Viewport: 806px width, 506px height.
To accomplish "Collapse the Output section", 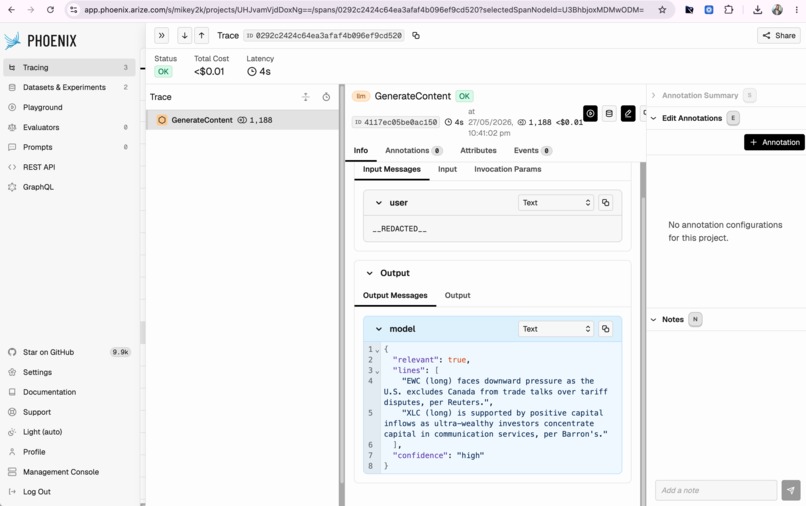I will (370, 273).
